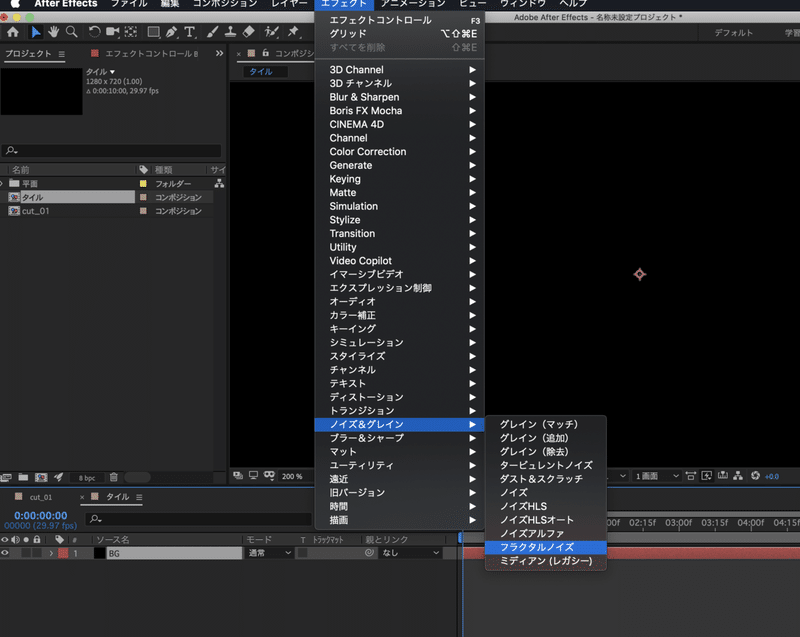Open blend mode dropdown showing 通常
This screenshot has width=800, height=637.
[269, 553]
